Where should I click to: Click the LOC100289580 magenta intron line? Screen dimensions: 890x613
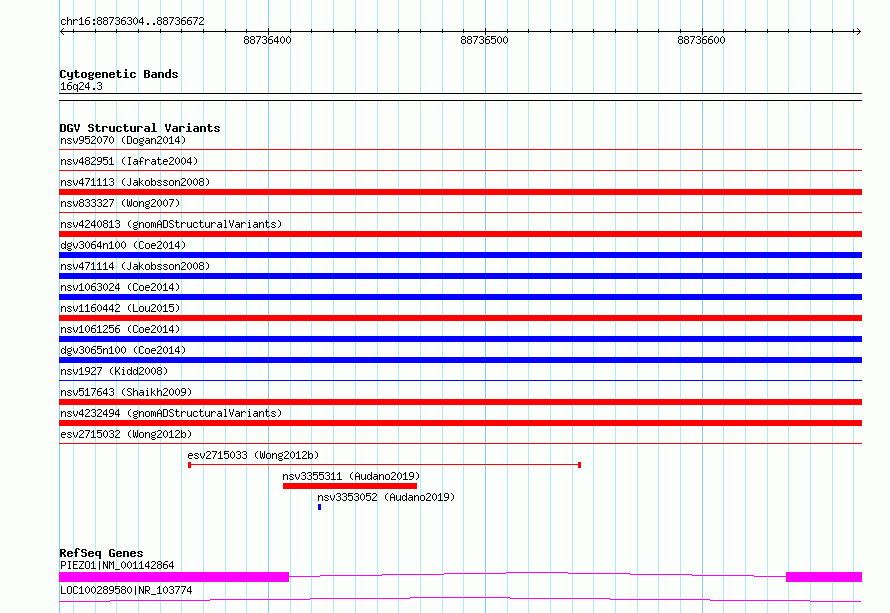point(460,599)
